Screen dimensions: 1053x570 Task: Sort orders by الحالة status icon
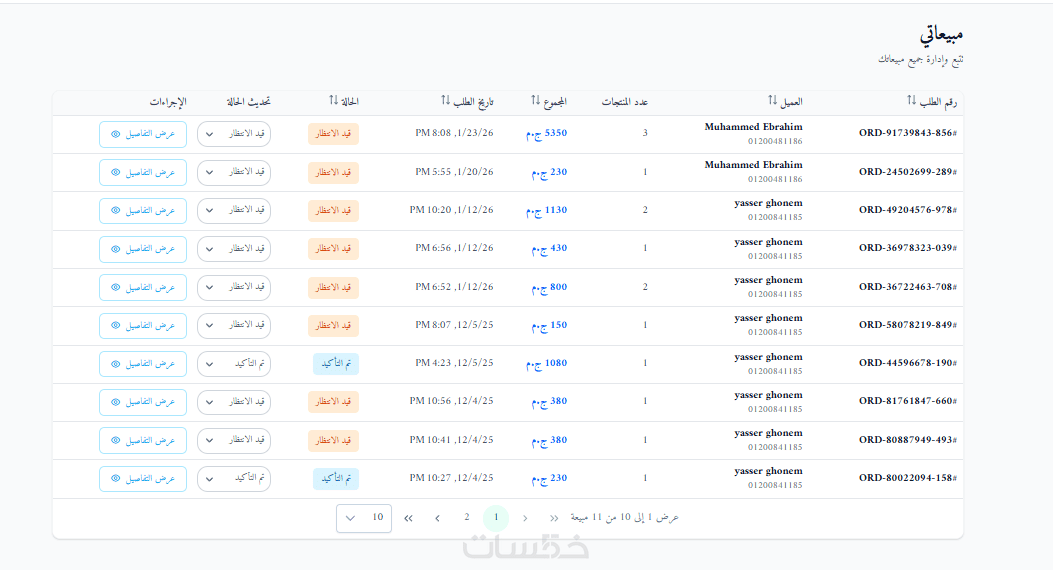334,101
